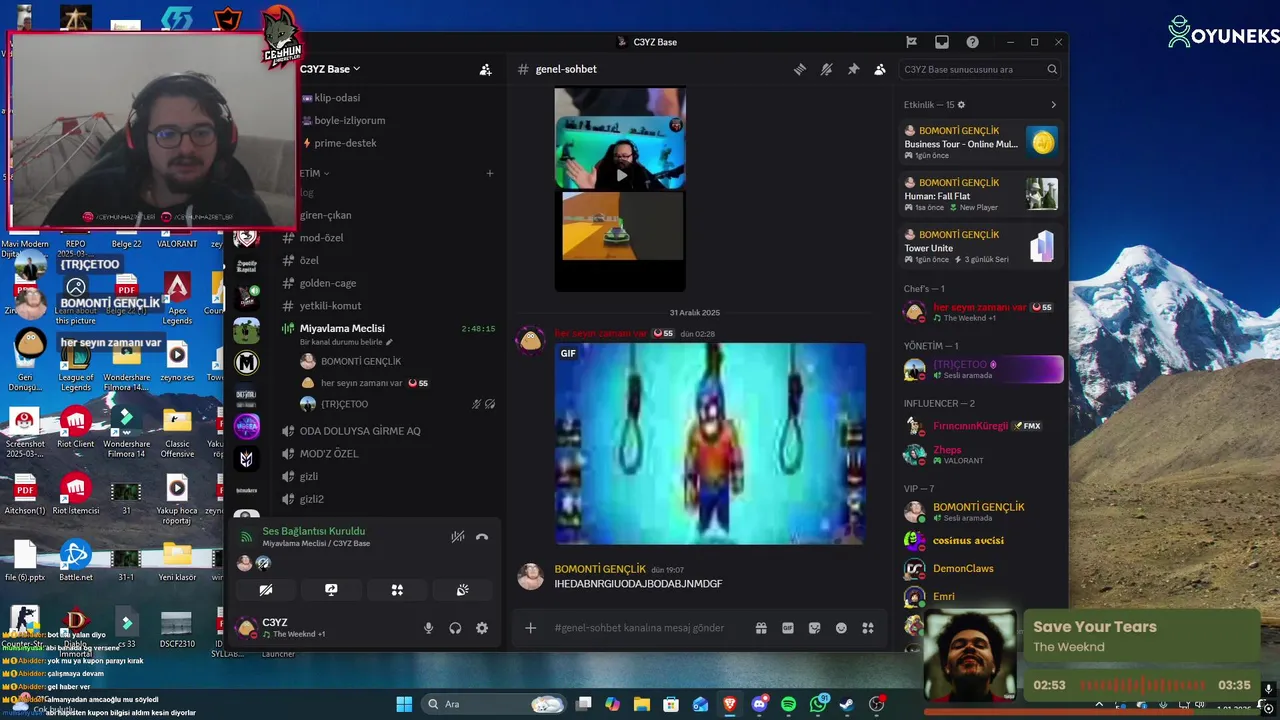Viewport: 1280px width, 720px height.
Task: Expand the C3YZ Base server menu
Action: pyautogui.click(x=330, y=69)
